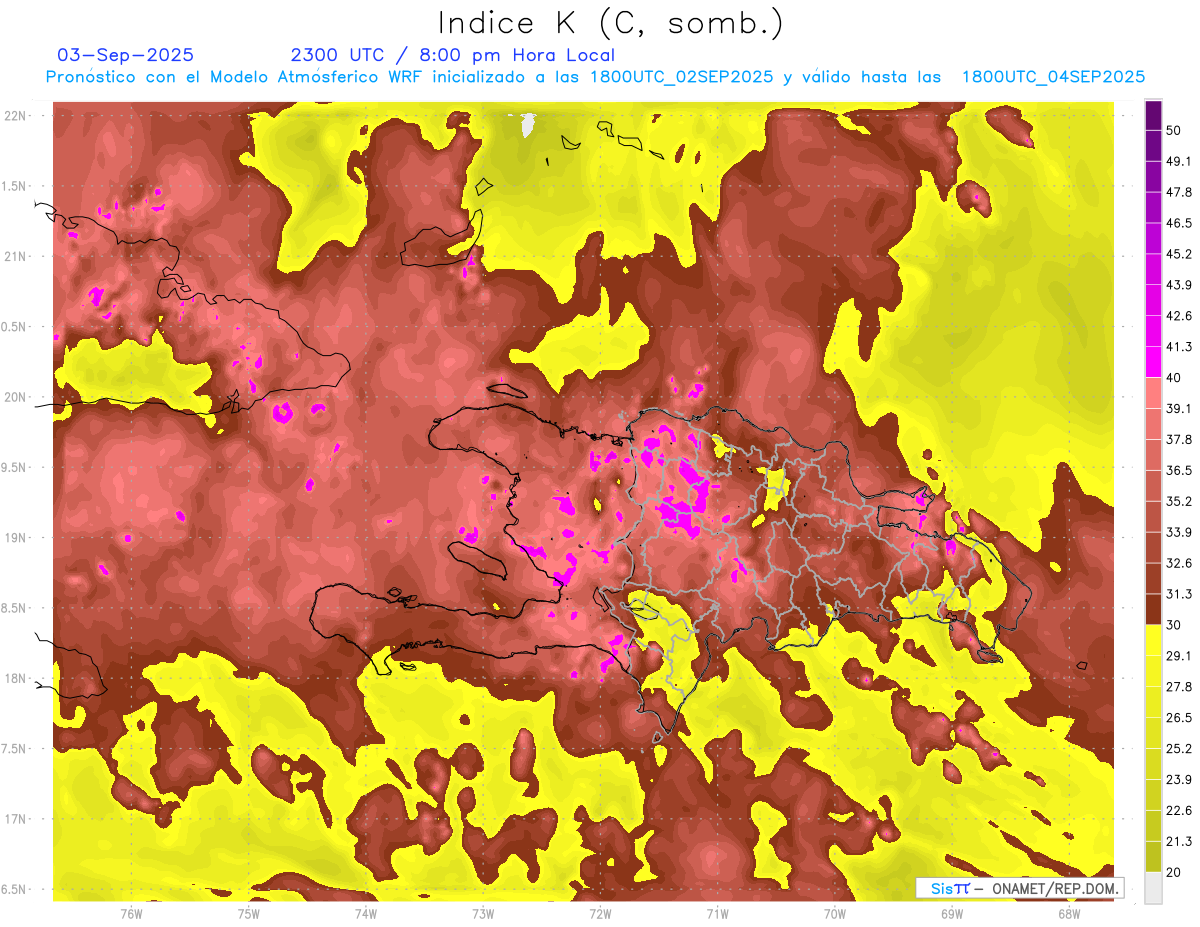Click the colorbar label "49.1"
Image resolution: width=1200 pixels, height=927 pixels.
[1179, 161]
